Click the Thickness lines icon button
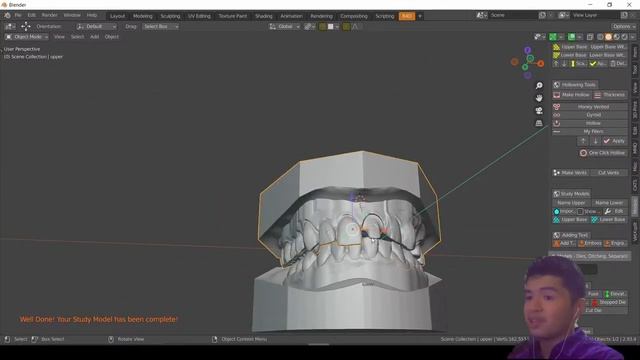Screen dimensions: 640x360 [x=610, y=95]
